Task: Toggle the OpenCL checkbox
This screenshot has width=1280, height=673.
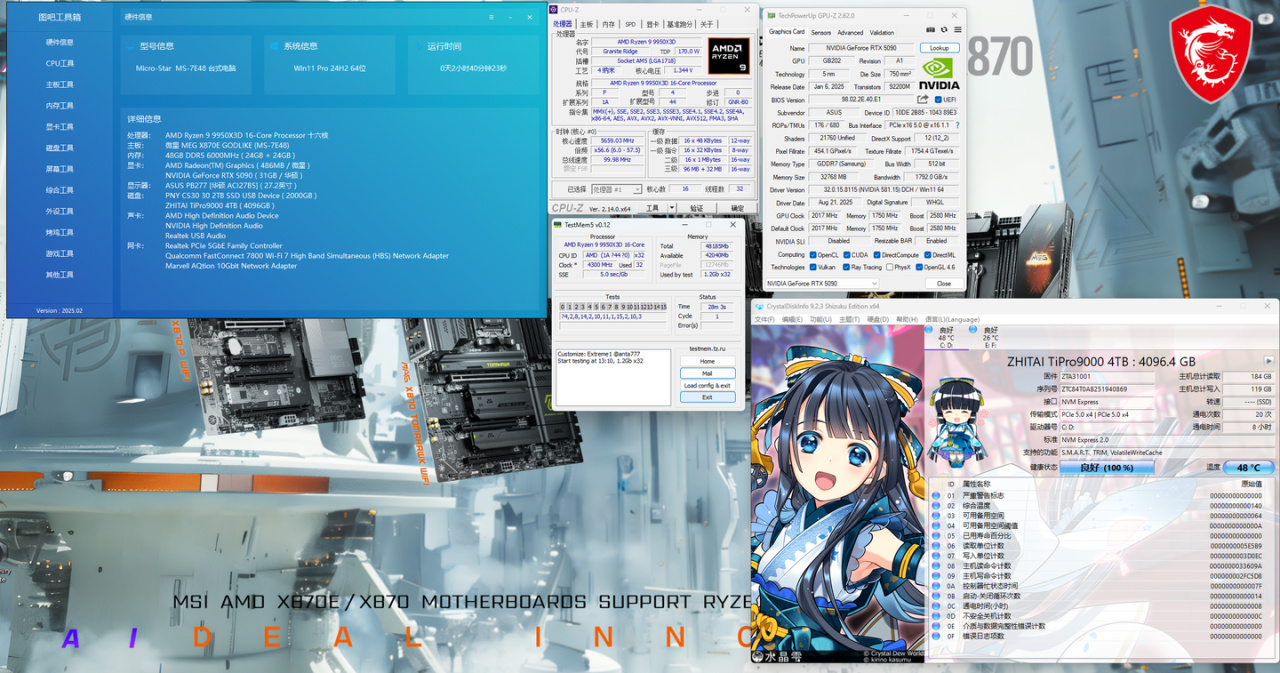Action: coord(813,255)
